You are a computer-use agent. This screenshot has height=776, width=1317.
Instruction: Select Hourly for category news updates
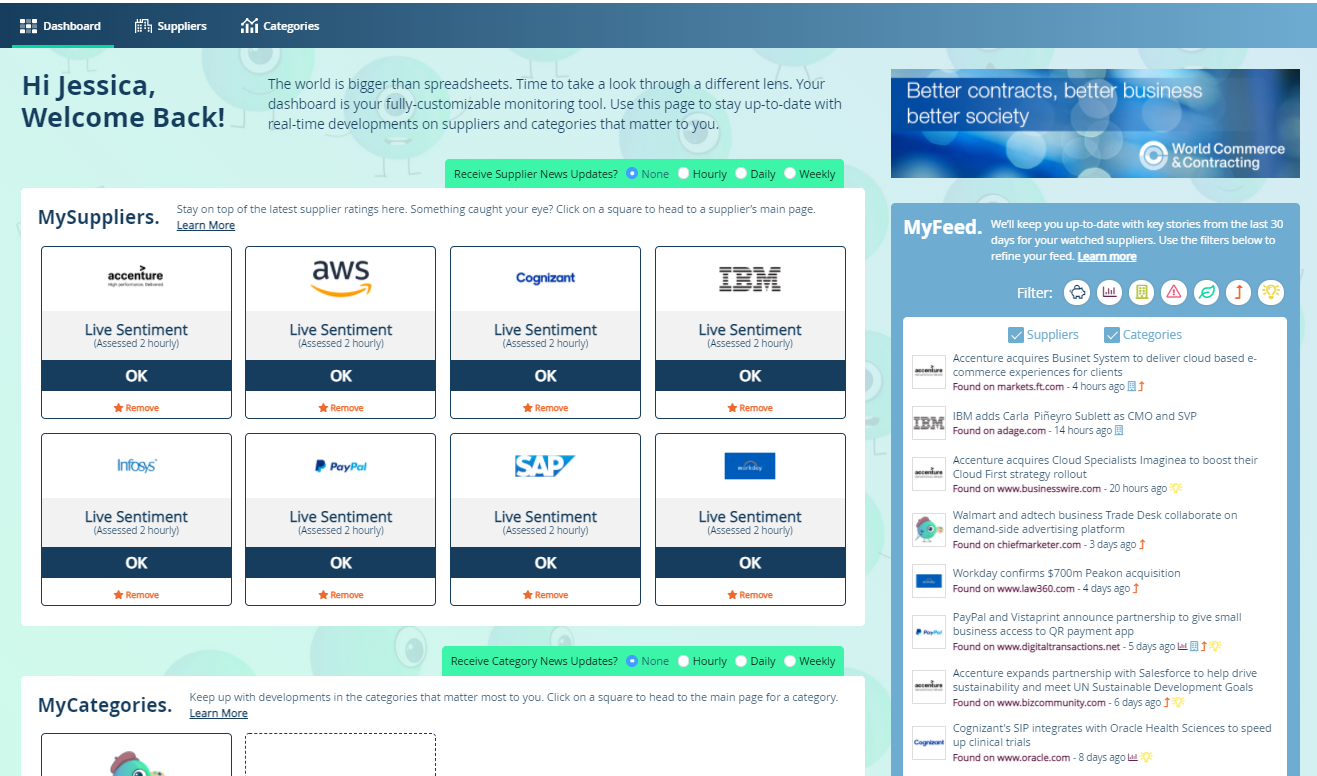point(684,661)
